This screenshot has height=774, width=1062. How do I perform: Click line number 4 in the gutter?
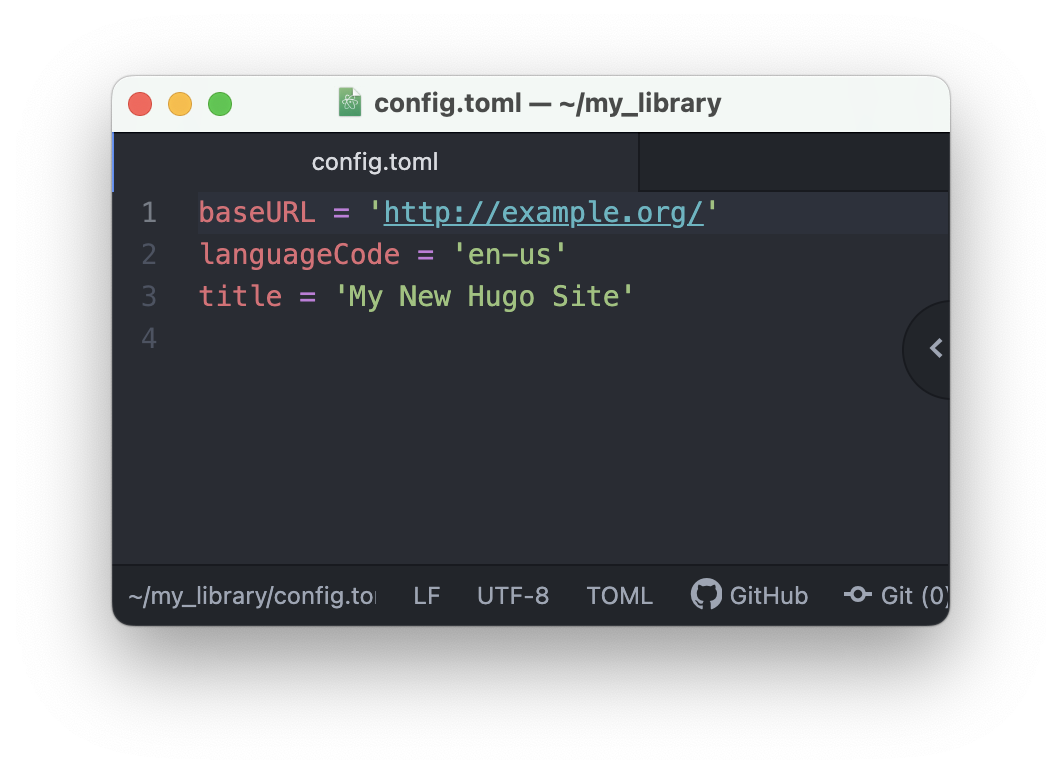click(x=148, y=338)
